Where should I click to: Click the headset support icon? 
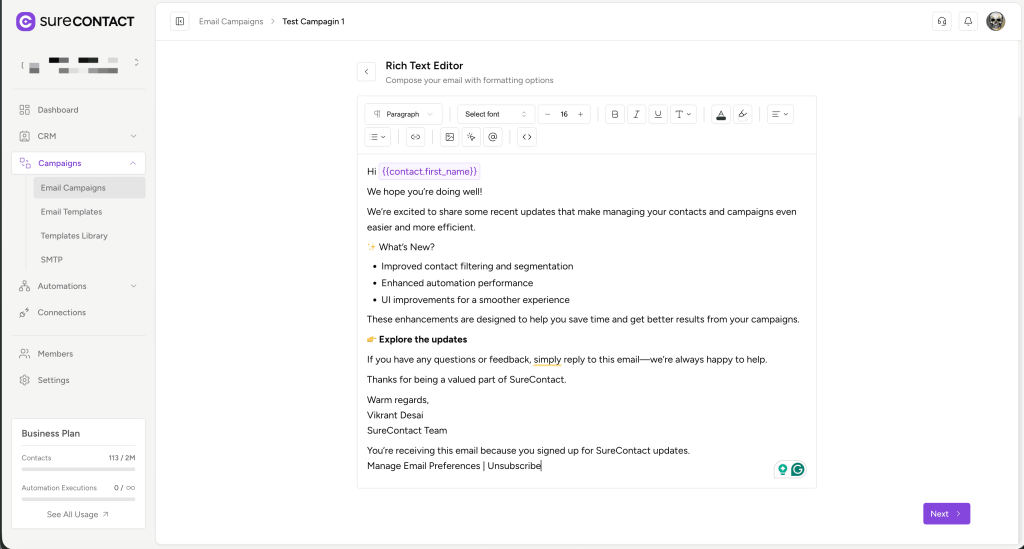pos(941,21)
